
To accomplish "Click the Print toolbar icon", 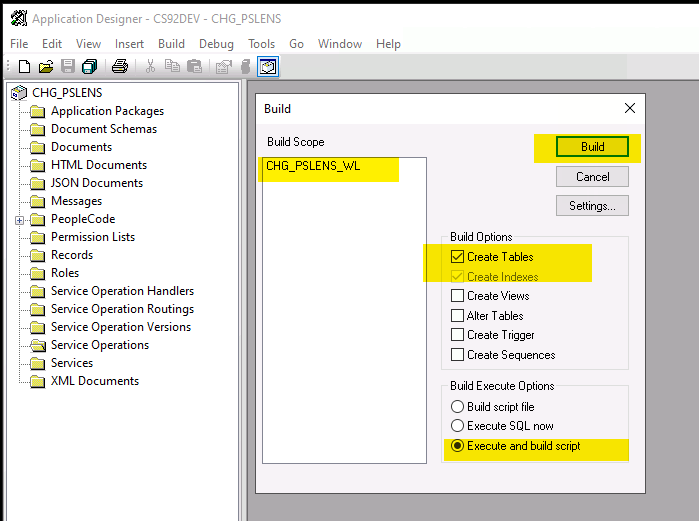I will 119,67.
